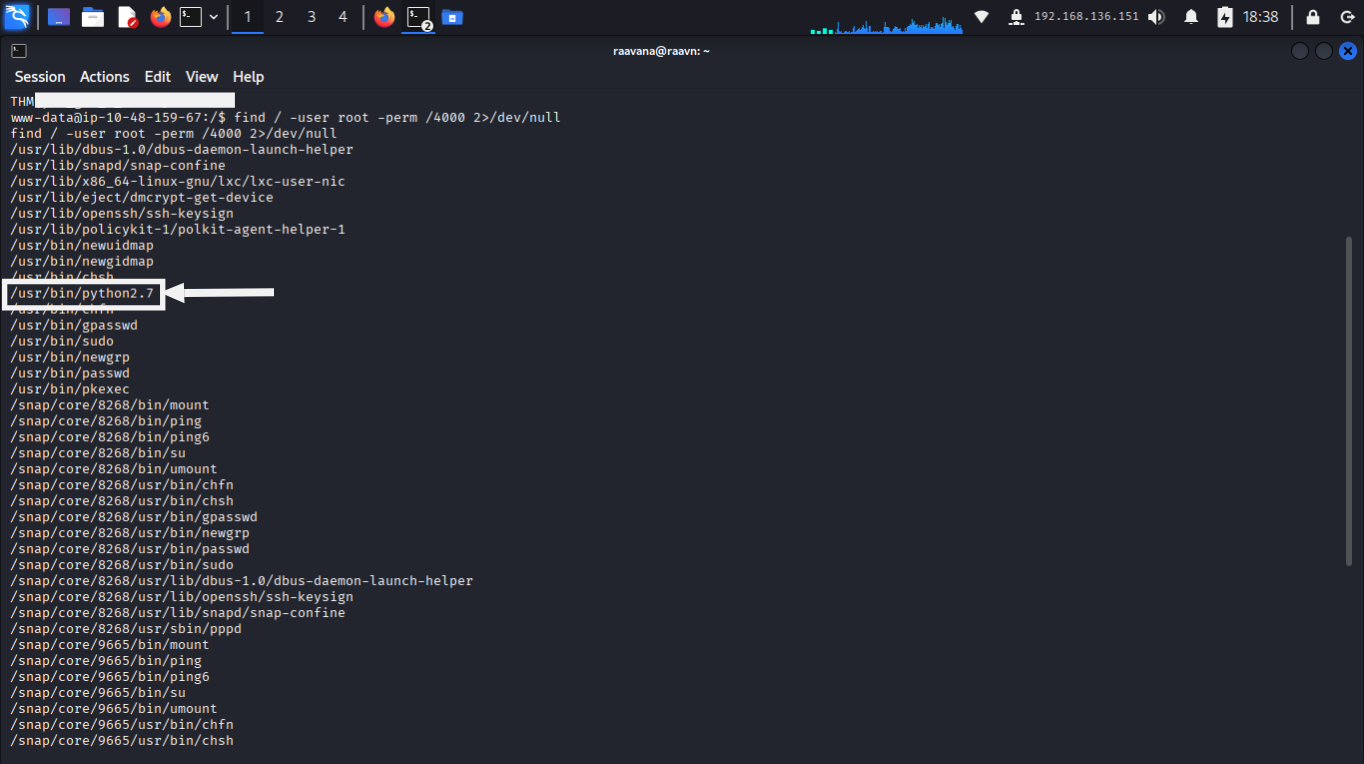Click the terminal vertical scrollbar
This screenshot has height=764, width=1364.
click(1348, 402)
